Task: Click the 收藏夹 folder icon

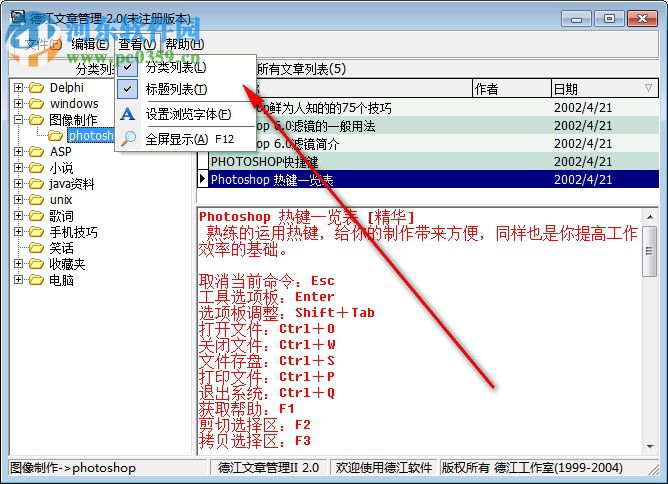Action: coord(37,264)
